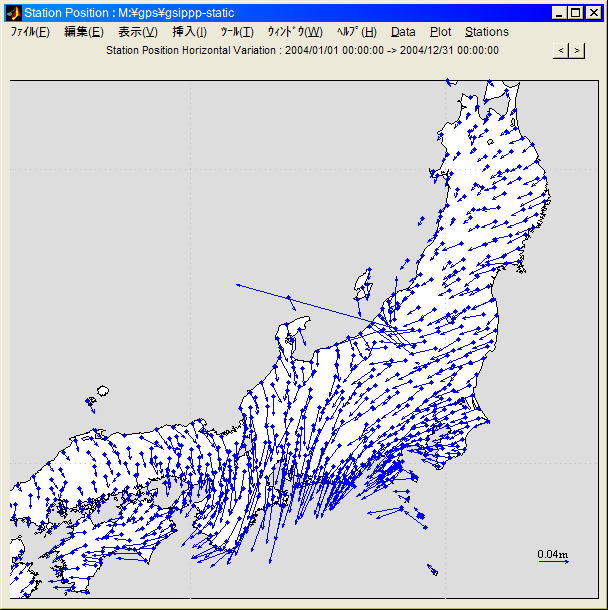This screenshot has height=610, width=608.
Task: Minimize the Station Position window
Action: coord(560,13)
